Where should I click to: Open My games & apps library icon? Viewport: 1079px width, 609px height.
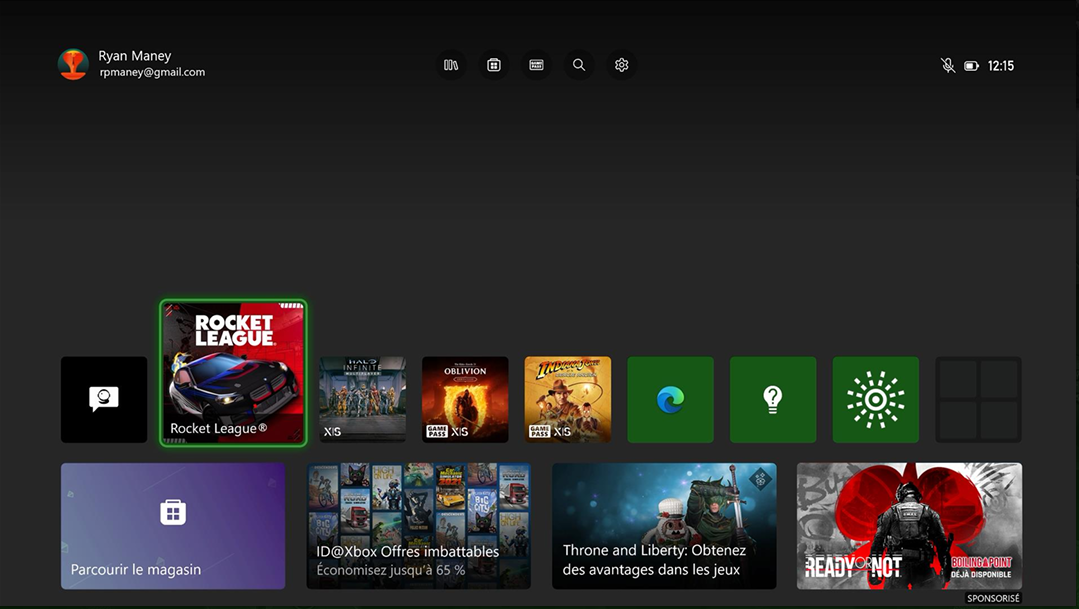(451, 65)
